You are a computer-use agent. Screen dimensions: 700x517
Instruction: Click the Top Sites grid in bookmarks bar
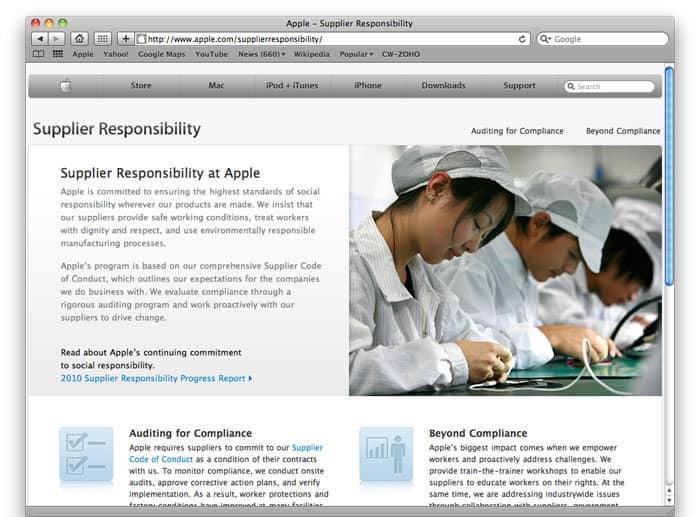coord(58,54)
